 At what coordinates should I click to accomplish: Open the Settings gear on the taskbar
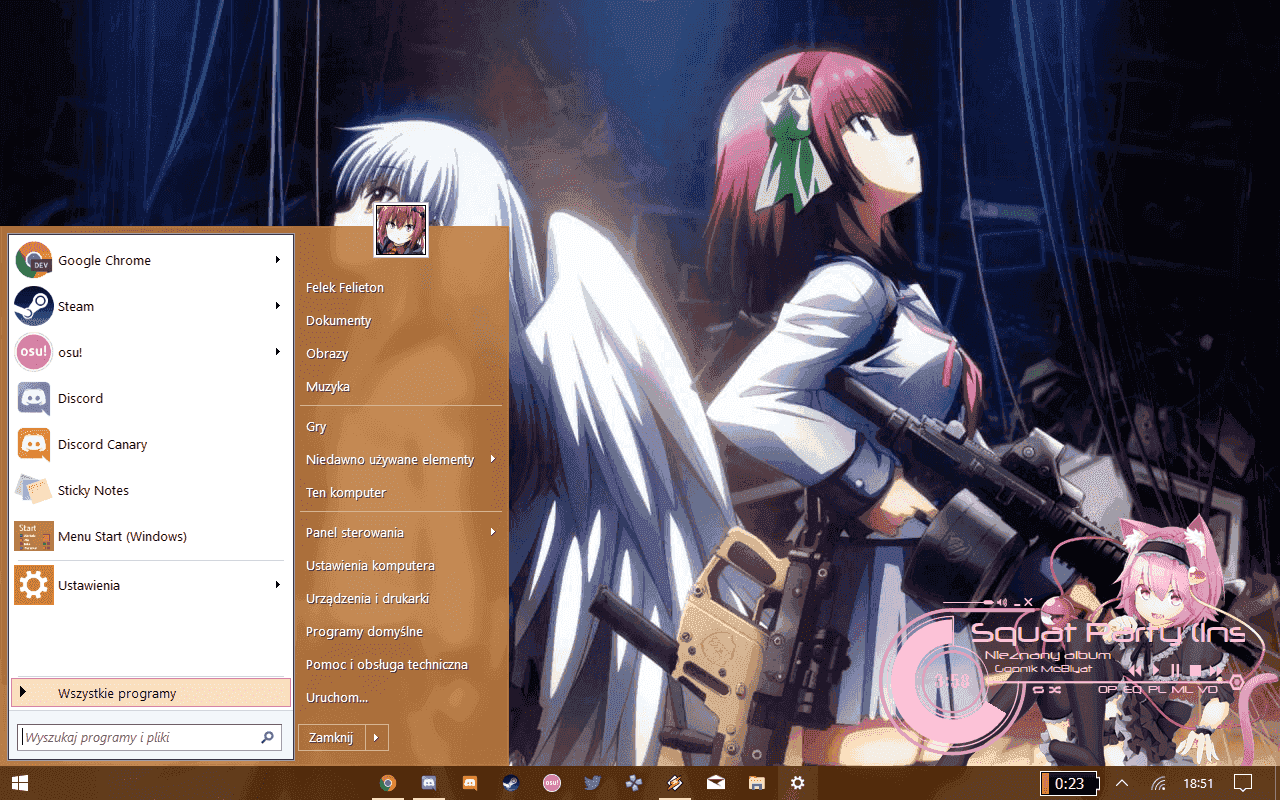tap(797, 783)
